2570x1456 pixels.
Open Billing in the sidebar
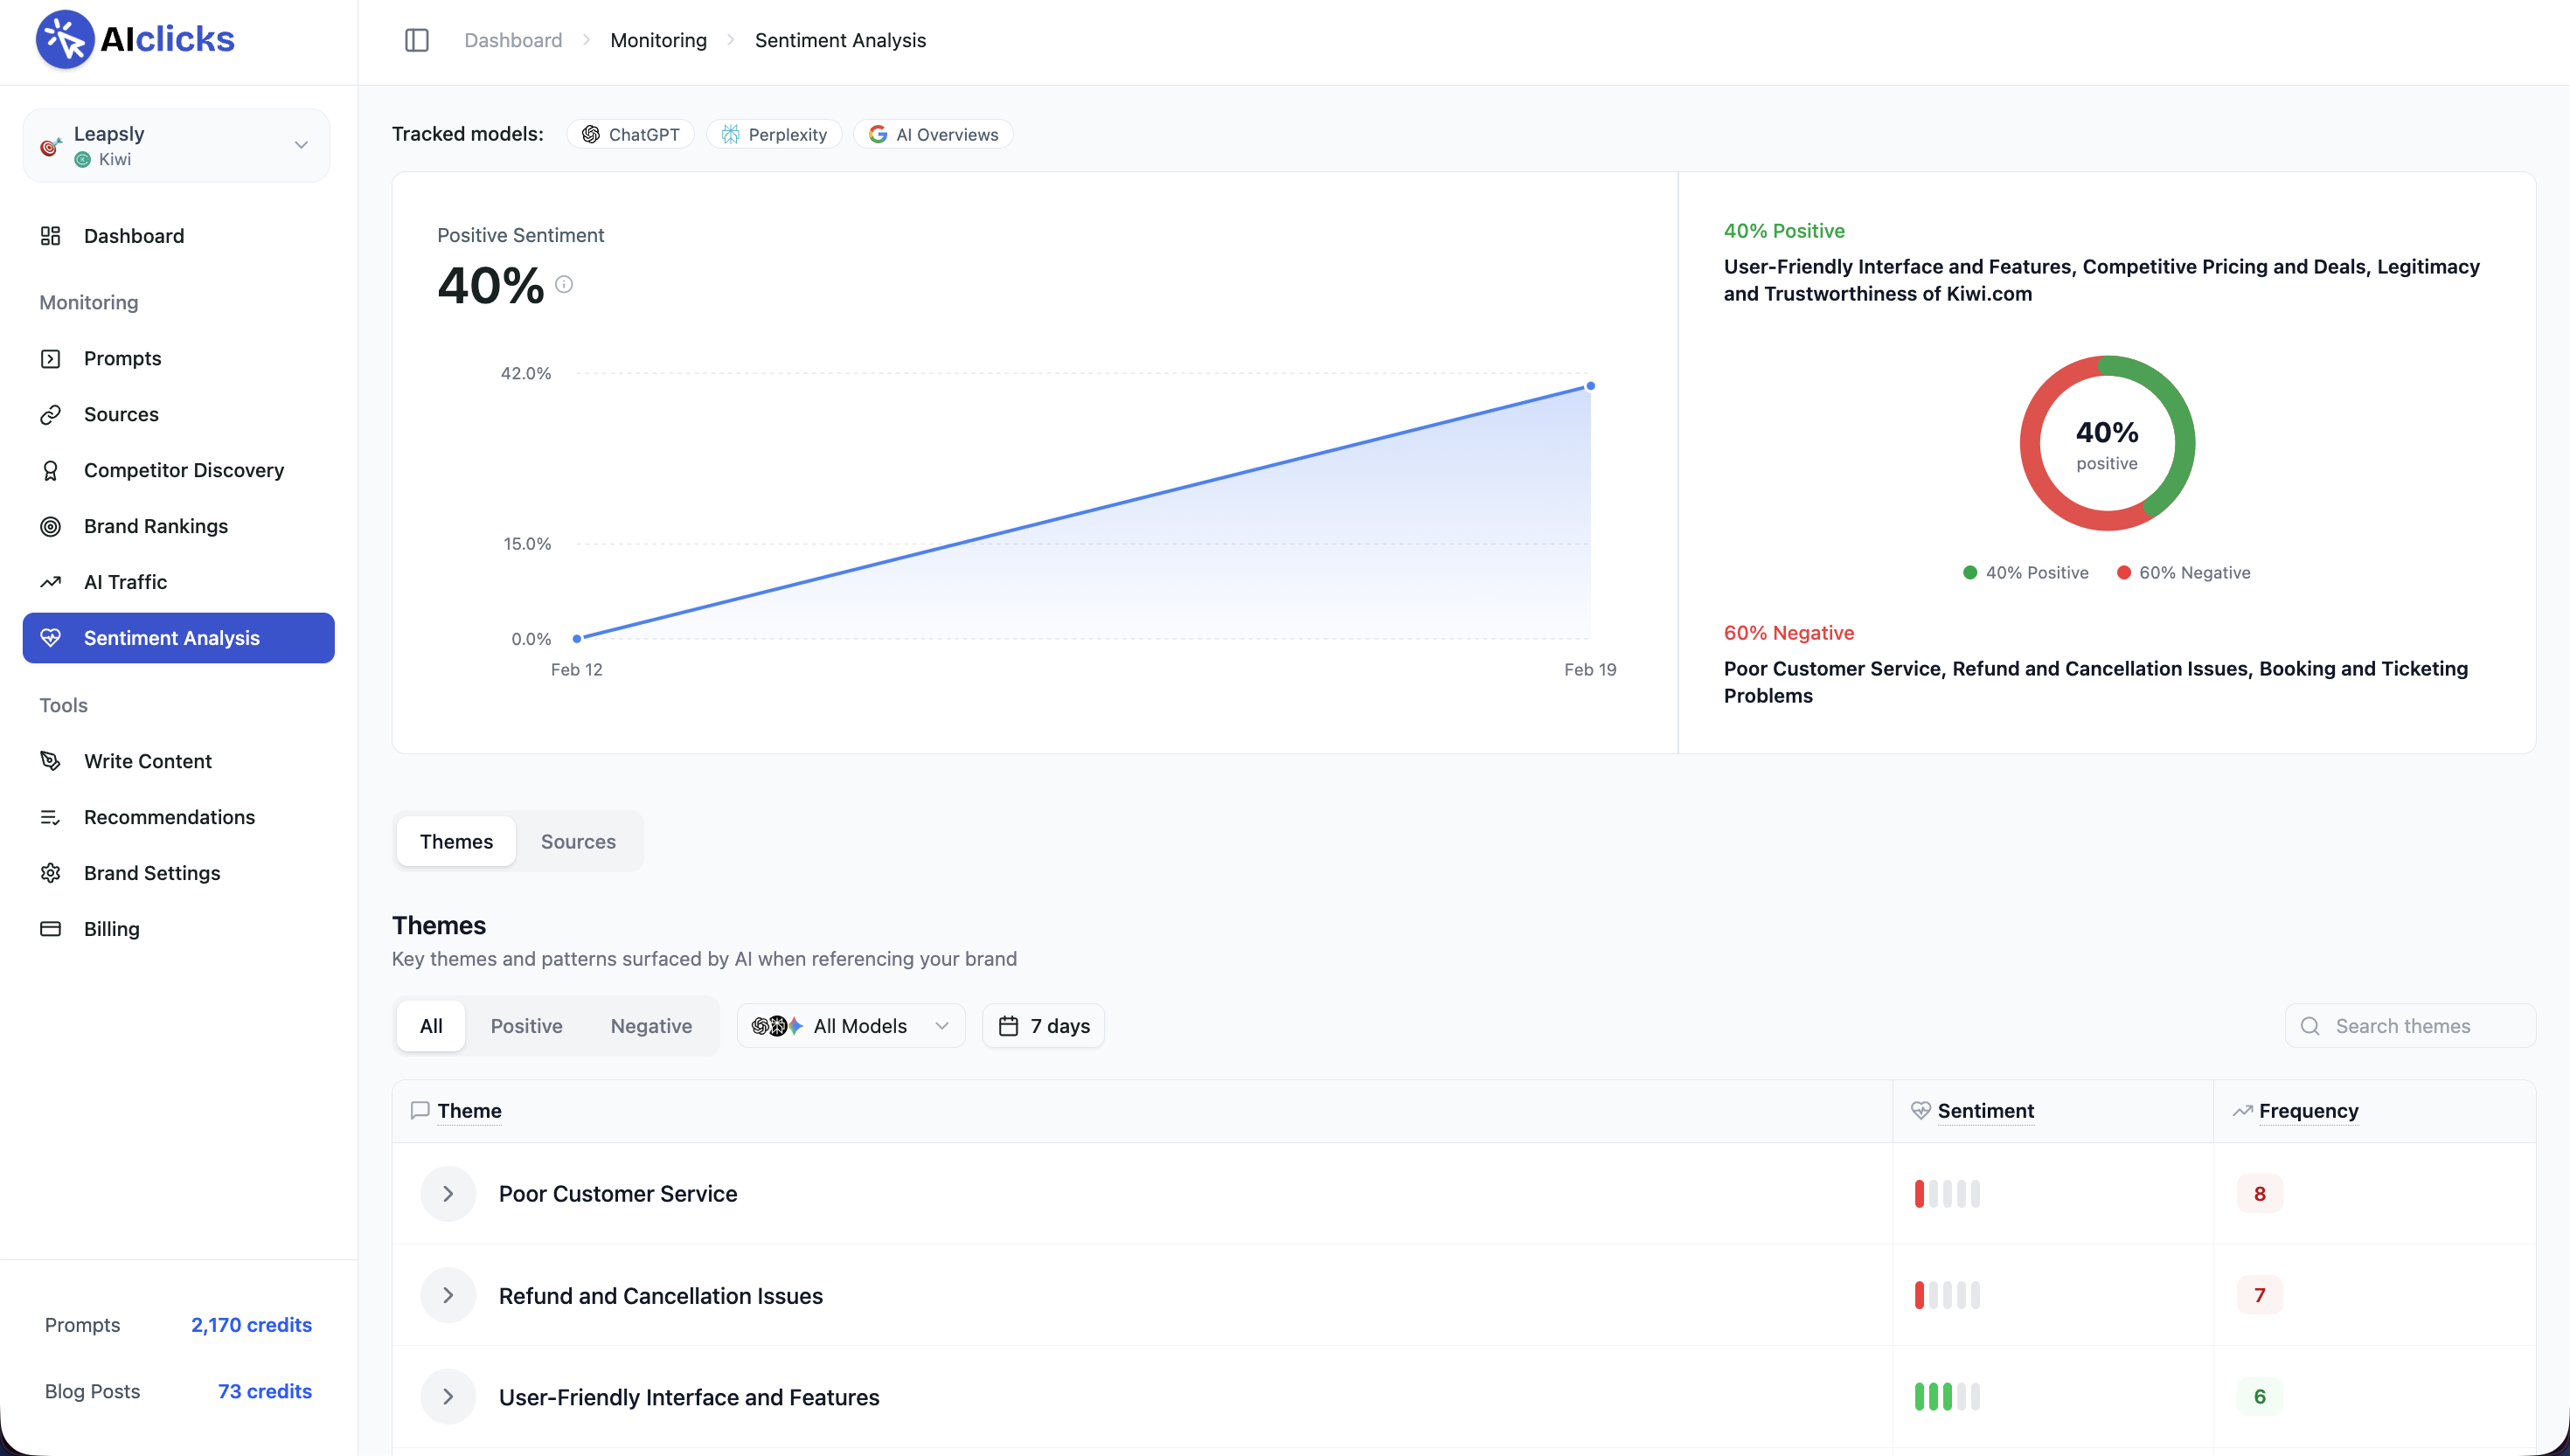coord(111,929)
